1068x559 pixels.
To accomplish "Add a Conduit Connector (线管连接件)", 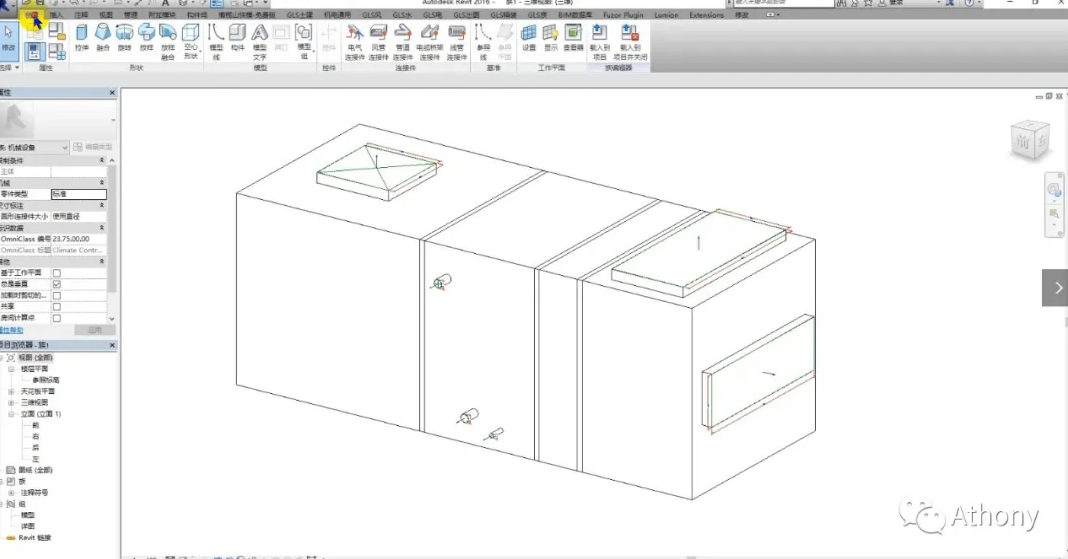I will pos(457,42).
